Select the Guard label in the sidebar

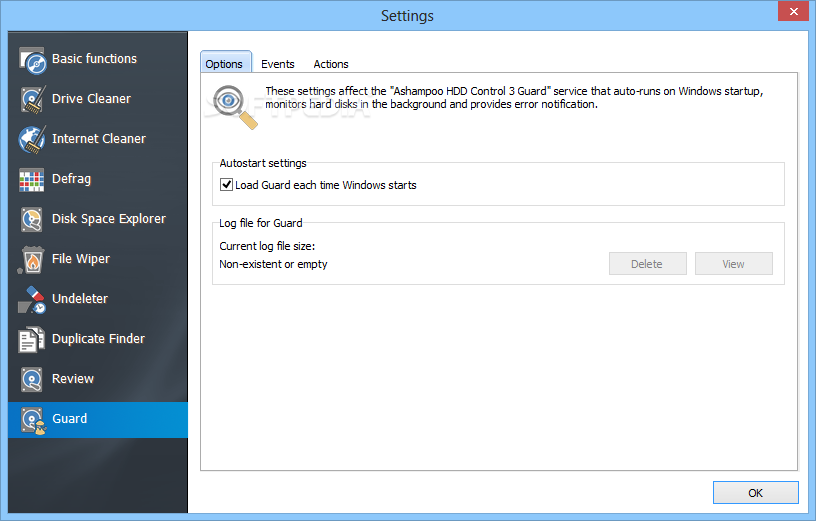click(69, 419)
